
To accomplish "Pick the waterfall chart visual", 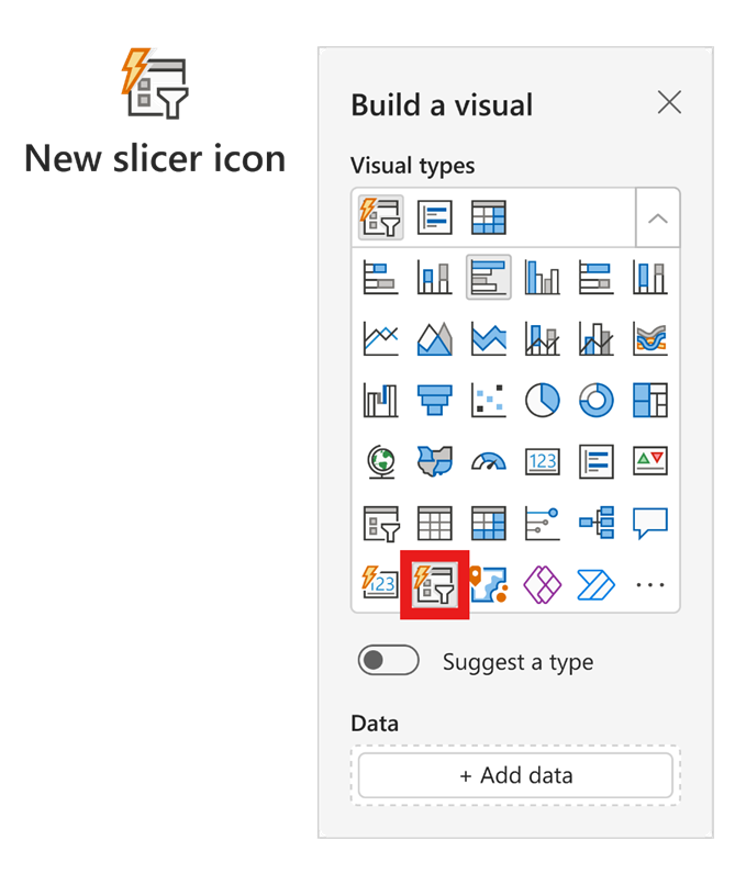I will point(381,400).
